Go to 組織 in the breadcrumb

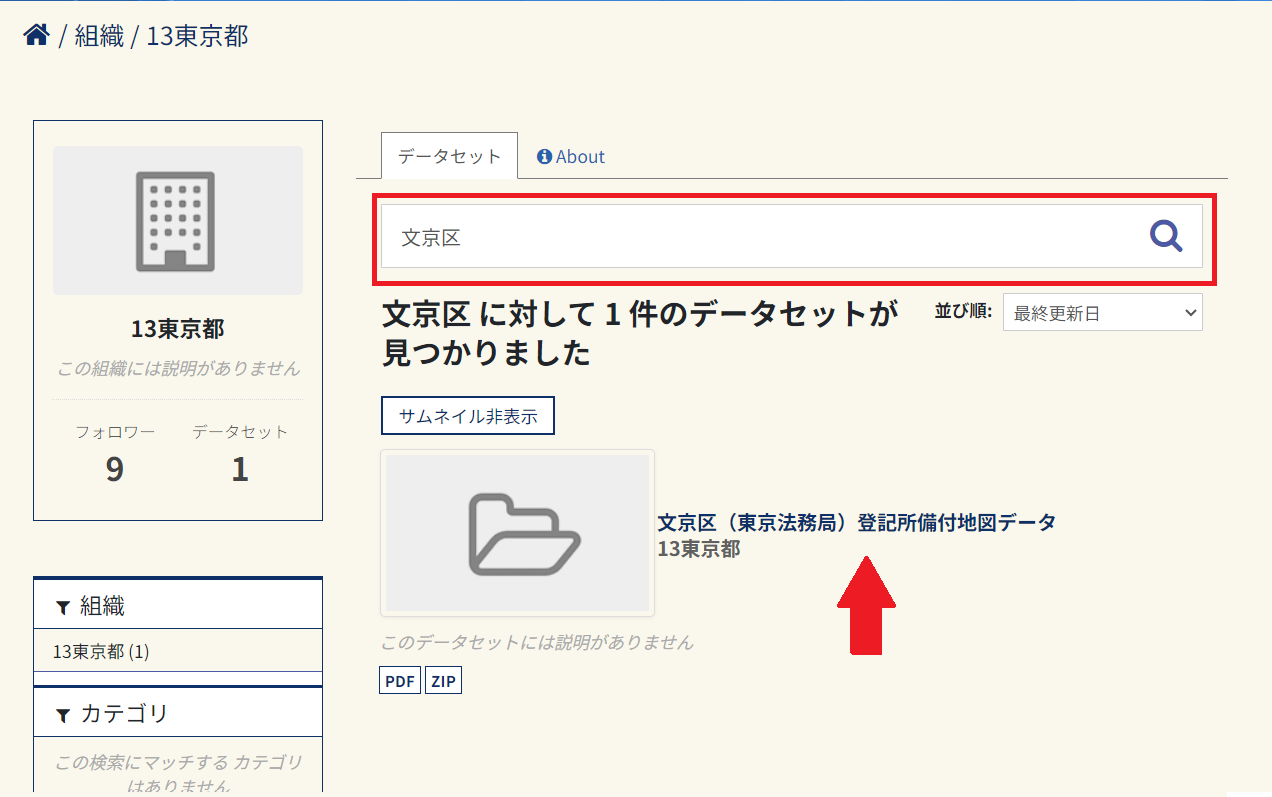pos(99,37)
